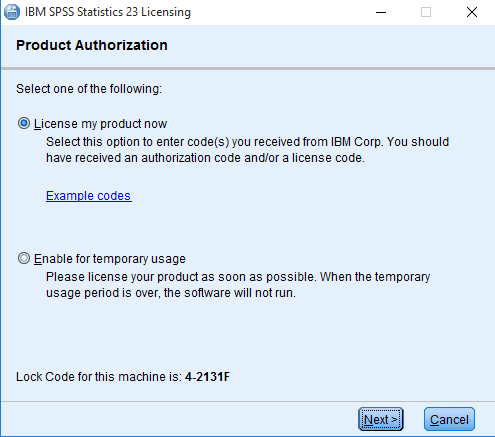Image resolution: width=495 pixels, height=437 pixels.
Task: Click the gray separator under Product Authorization
Action: 248,68
